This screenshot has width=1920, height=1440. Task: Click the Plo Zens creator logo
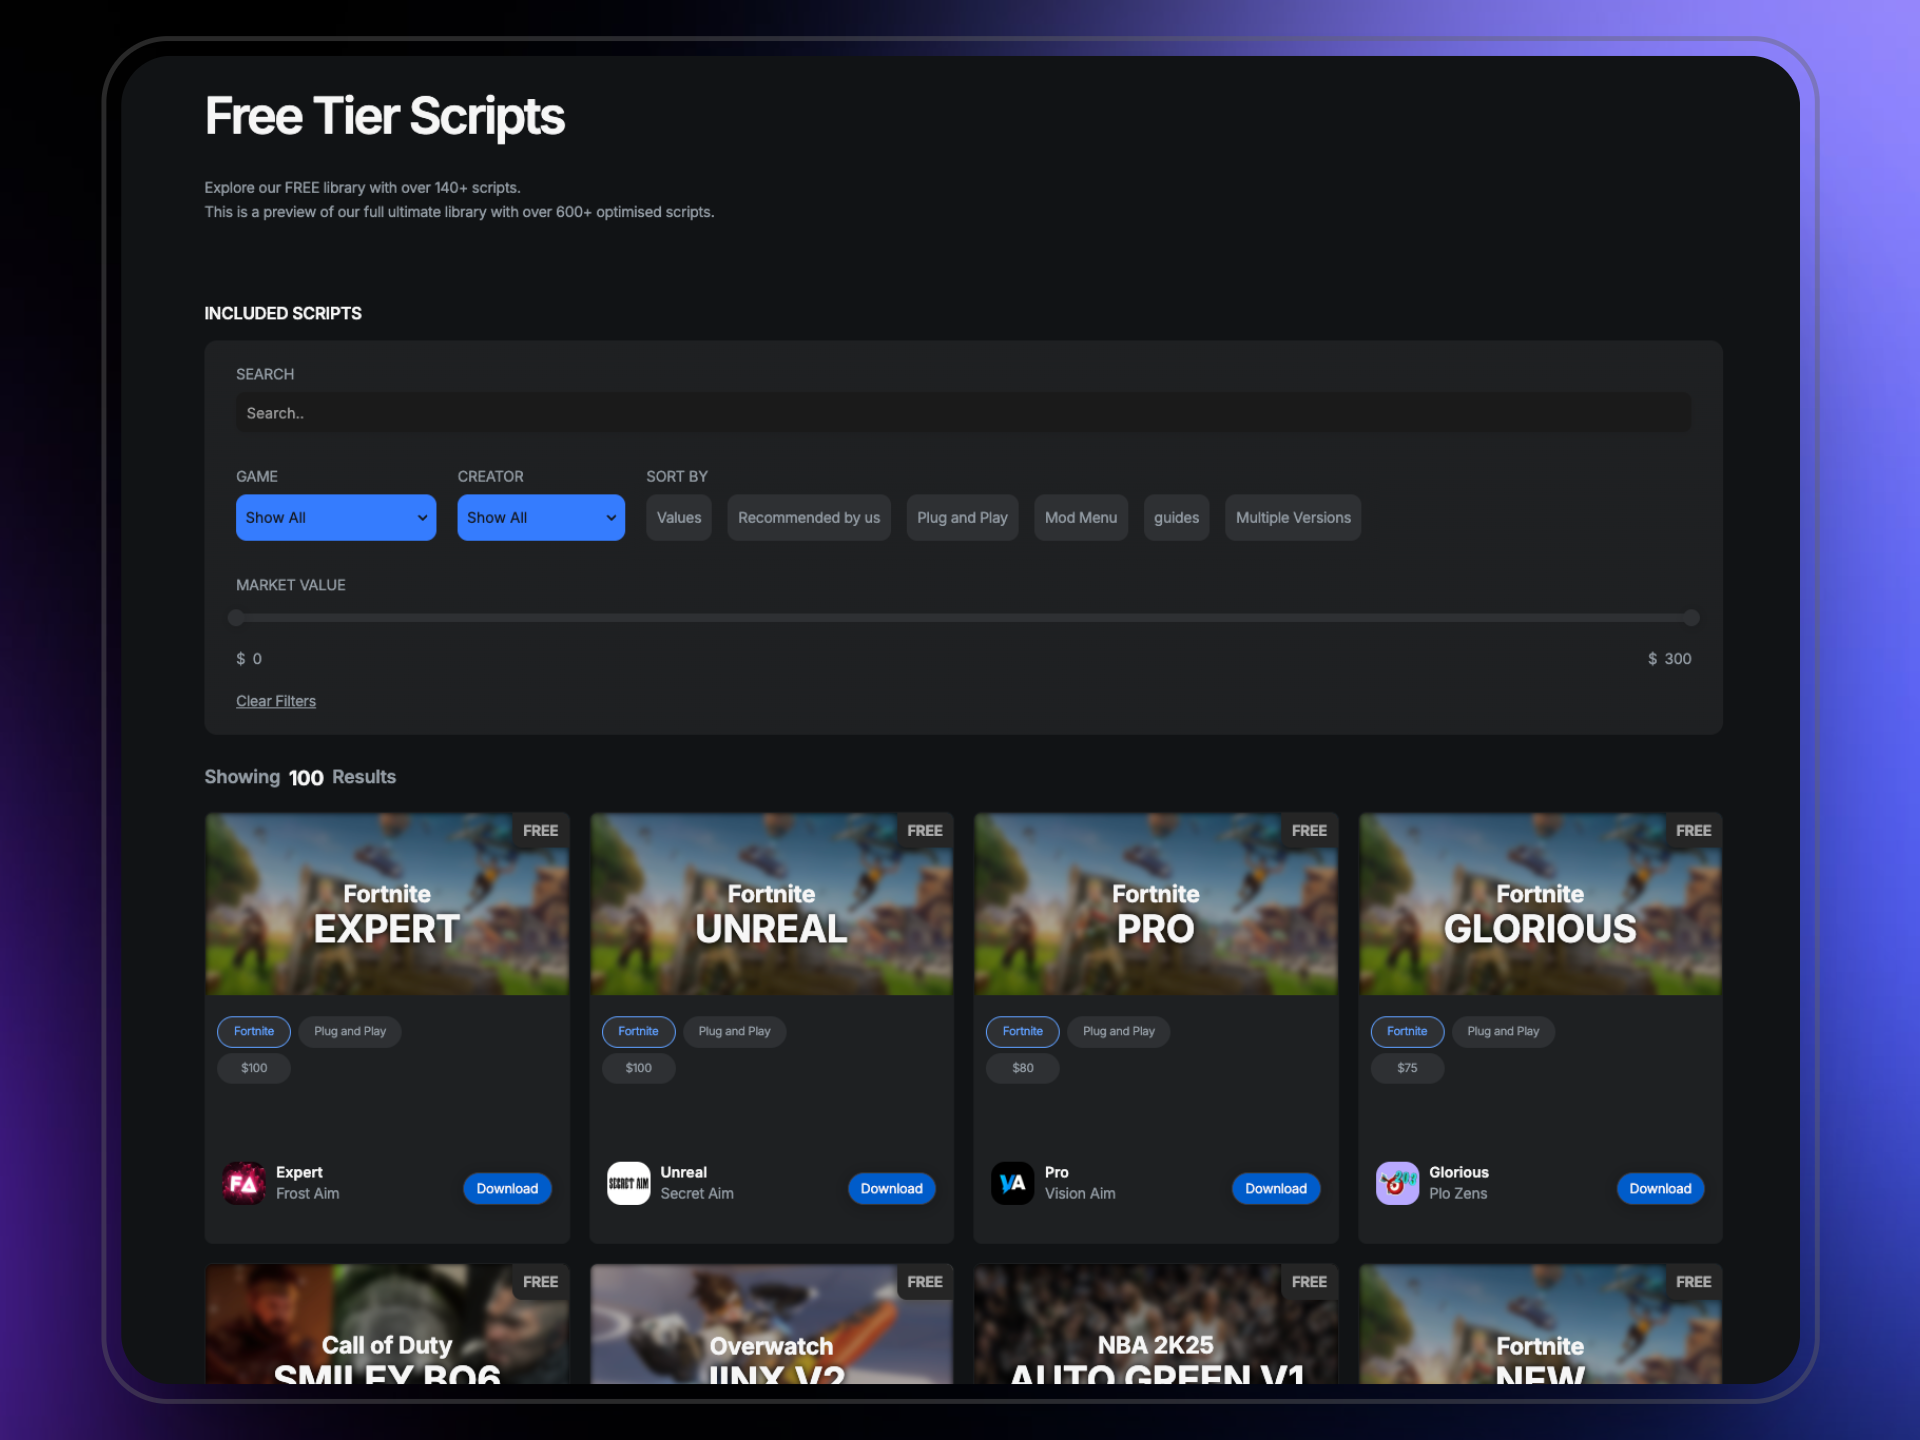click(x=1397, y=1183)
